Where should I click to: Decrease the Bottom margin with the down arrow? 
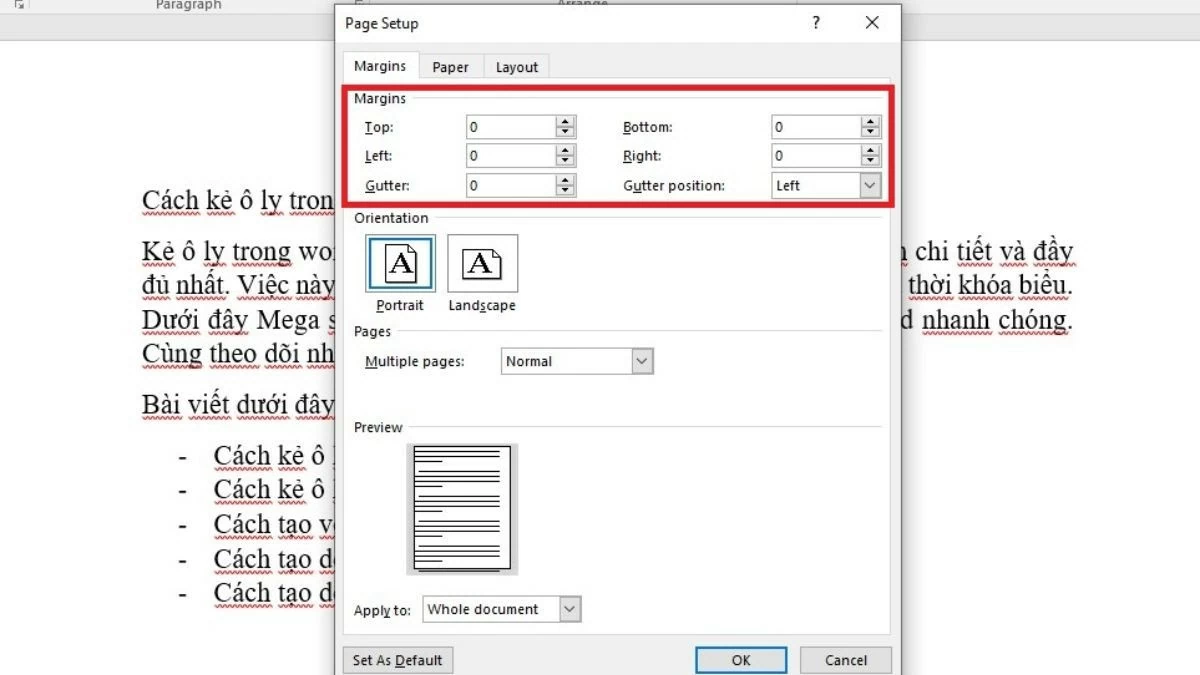pos(869,132)
